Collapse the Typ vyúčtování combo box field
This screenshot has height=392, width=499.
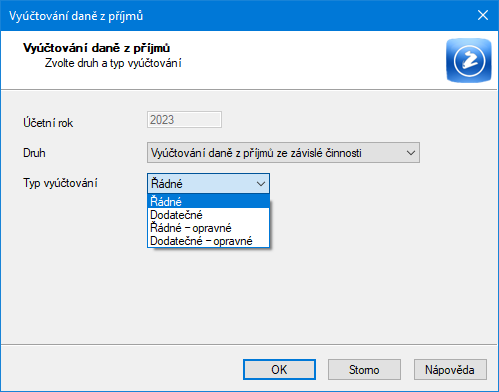[208, 183]
